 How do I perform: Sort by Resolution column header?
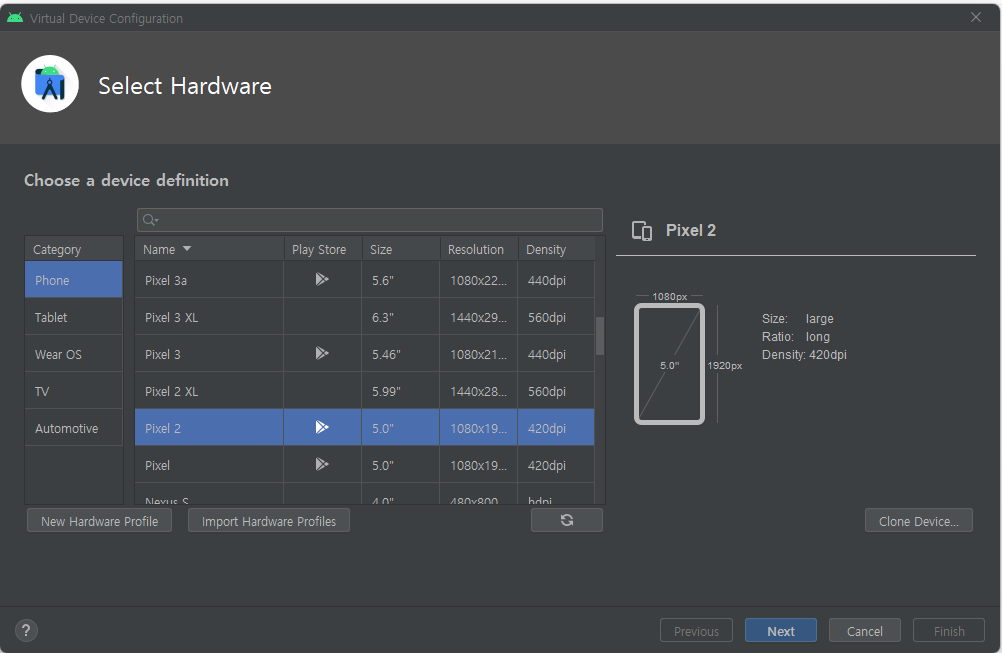point(479,249)
